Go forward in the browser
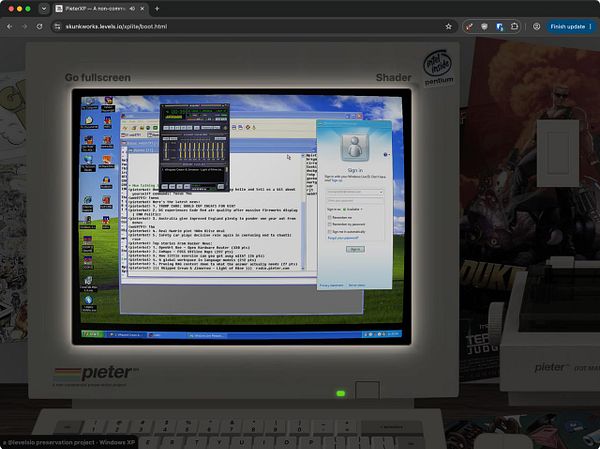Screen dimensions: 600x449 tap(24, 26)
